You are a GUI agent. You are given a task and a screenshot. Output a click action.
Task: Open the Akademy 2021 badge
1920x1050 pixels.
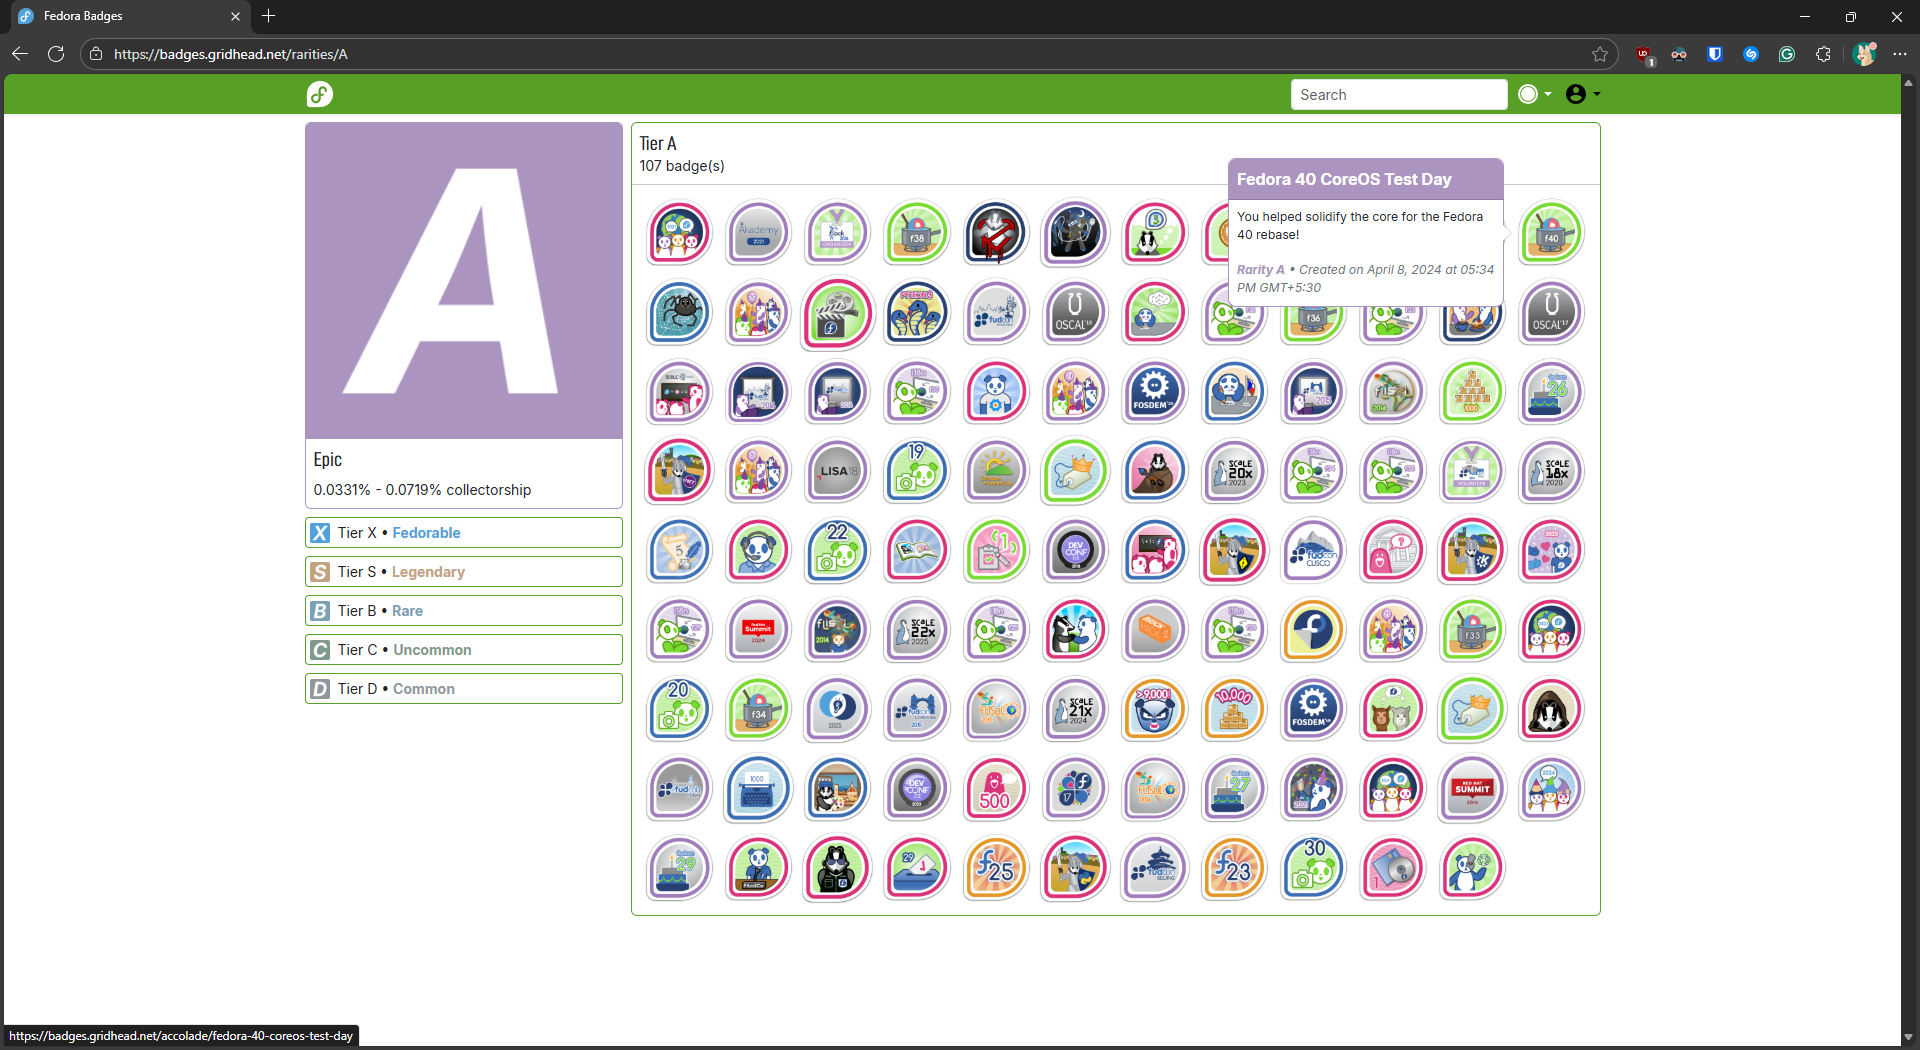pos(758,233)
